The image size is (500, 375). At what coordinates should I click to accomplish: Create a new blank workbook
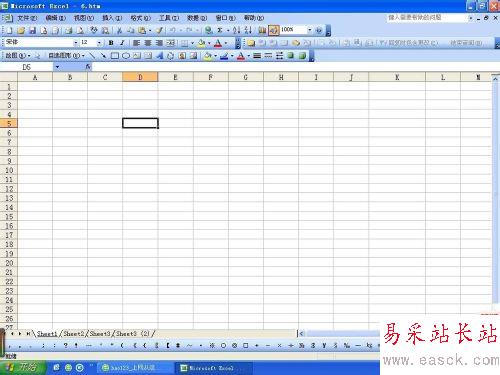[x=9, y=31]
